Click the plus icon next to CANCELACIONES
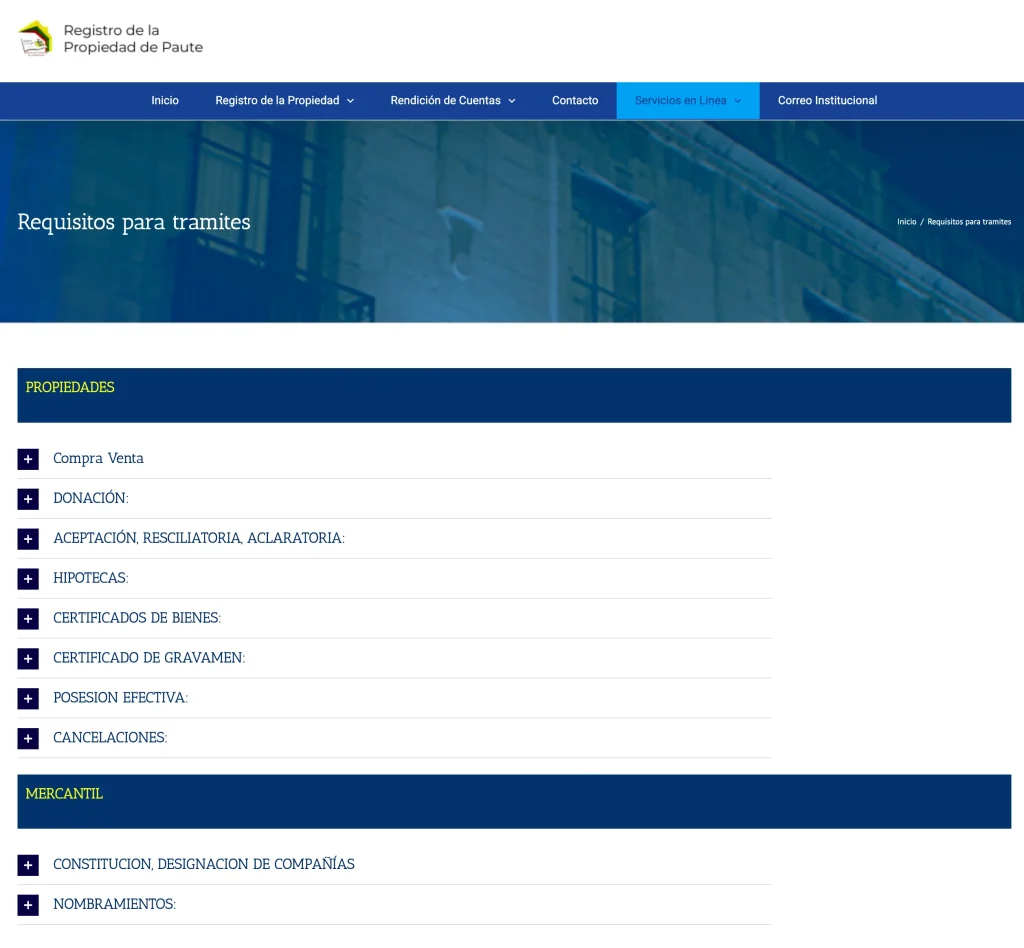Screen dimensions: 1024x948 click(x=28, y=738)
